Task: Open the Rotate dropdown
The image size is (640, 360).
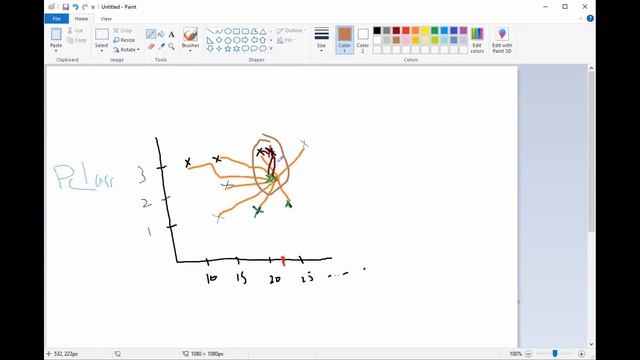Action: 127,49
